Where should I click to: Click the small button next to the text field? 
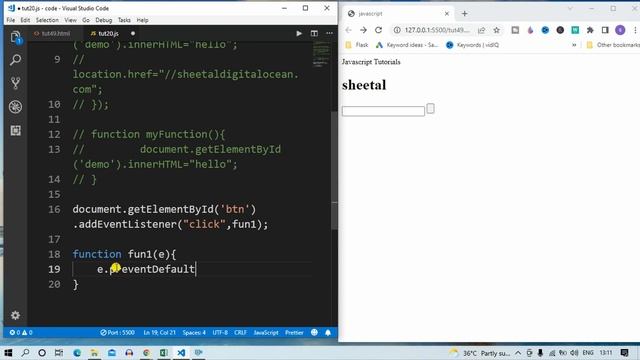431,109
